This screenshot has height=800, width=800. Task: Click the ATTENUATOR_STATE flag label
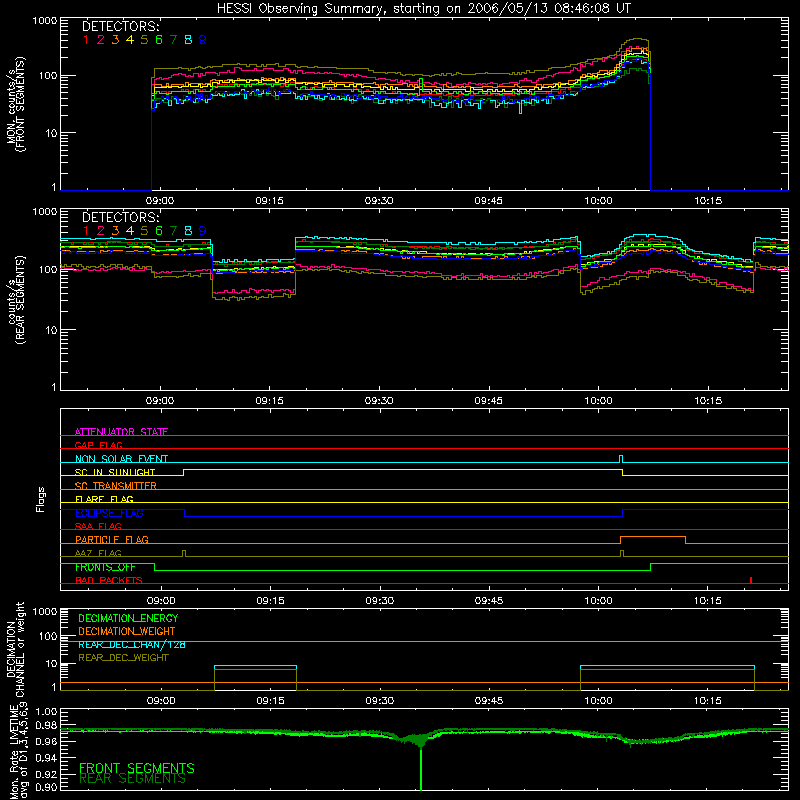click(x=121, y=432)
